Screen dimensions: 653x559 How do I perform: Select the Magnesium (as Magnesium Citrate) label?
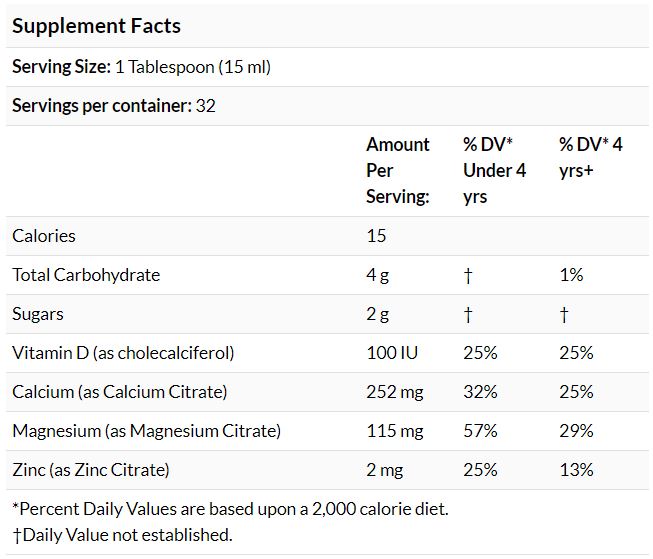[146, 431]
